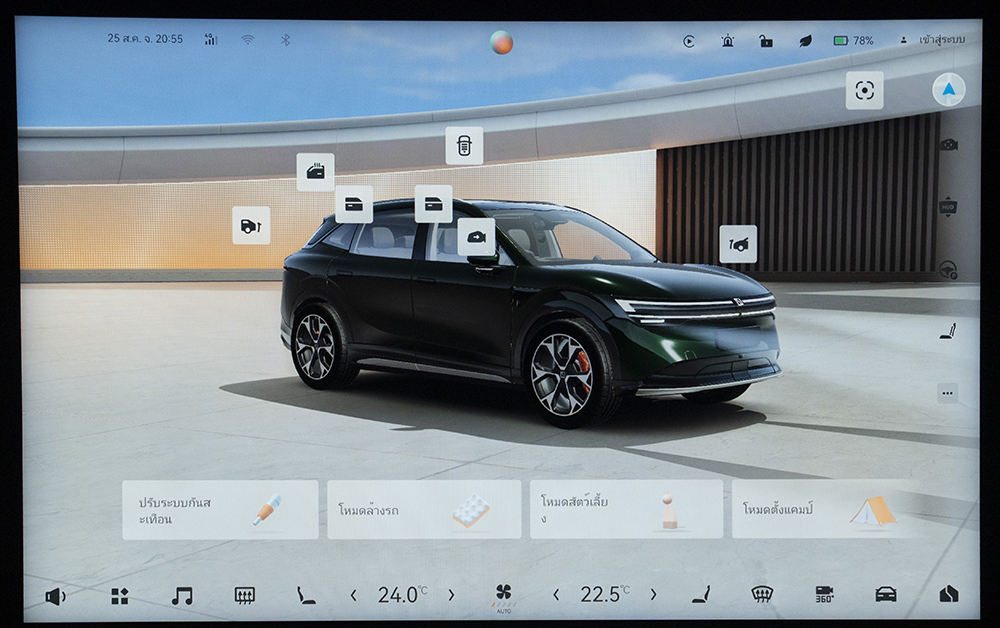1000x628 pixels.
Task: Open the apps grid menu
Action: (x=120, y=596)
